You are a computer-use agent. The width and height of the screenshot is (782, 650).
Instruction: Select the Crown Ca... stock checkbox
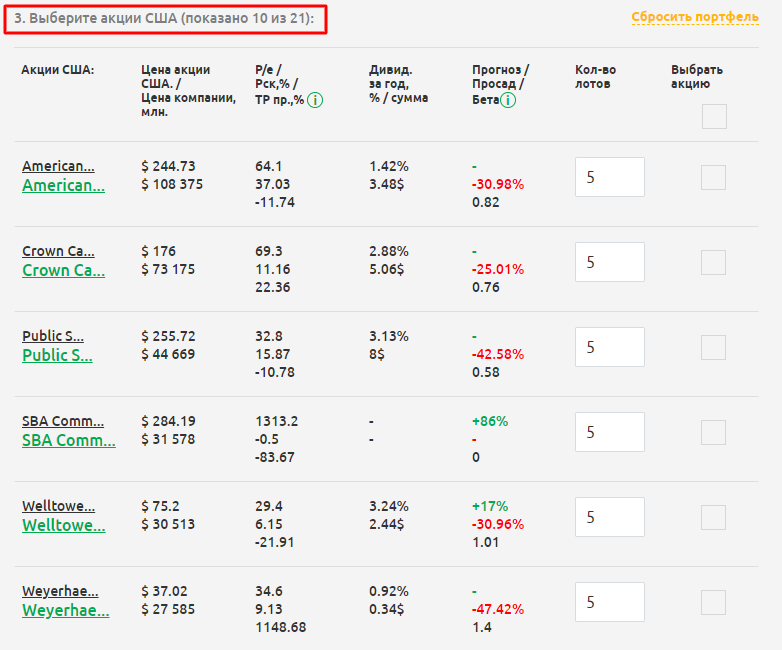pos(713,263)
